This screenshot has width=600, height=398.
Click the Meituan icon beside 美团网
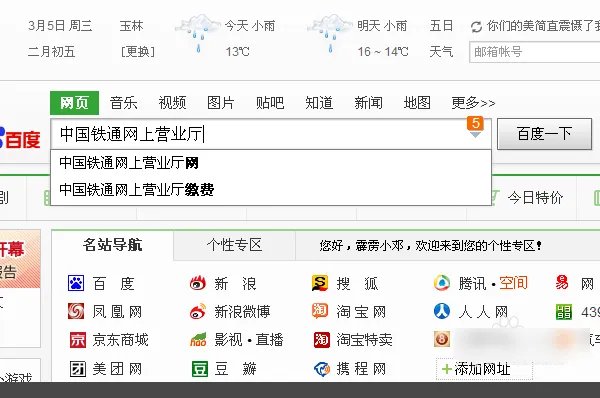click(x=78, y=369)
